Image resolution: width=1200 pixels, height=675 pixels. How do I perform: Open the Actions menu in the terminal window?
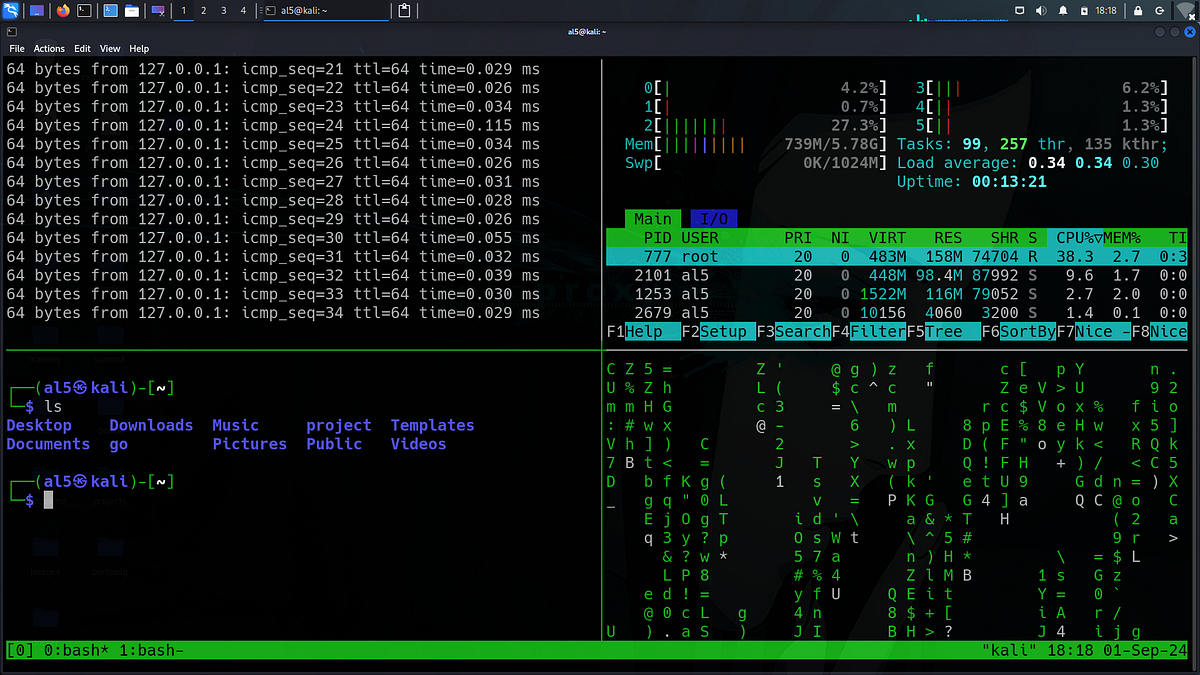coord(49,48)
